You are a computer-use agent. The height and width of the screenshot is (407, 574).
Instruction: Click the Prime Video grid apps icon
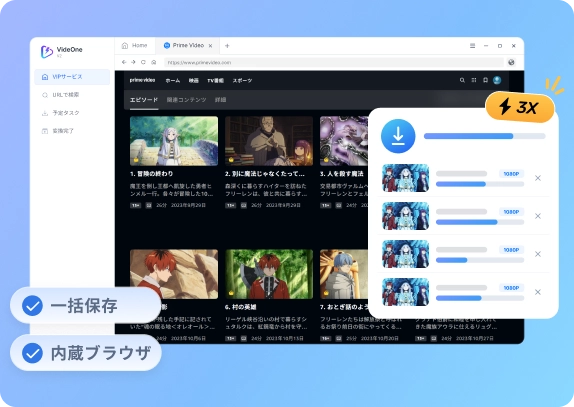coord(474,80)
